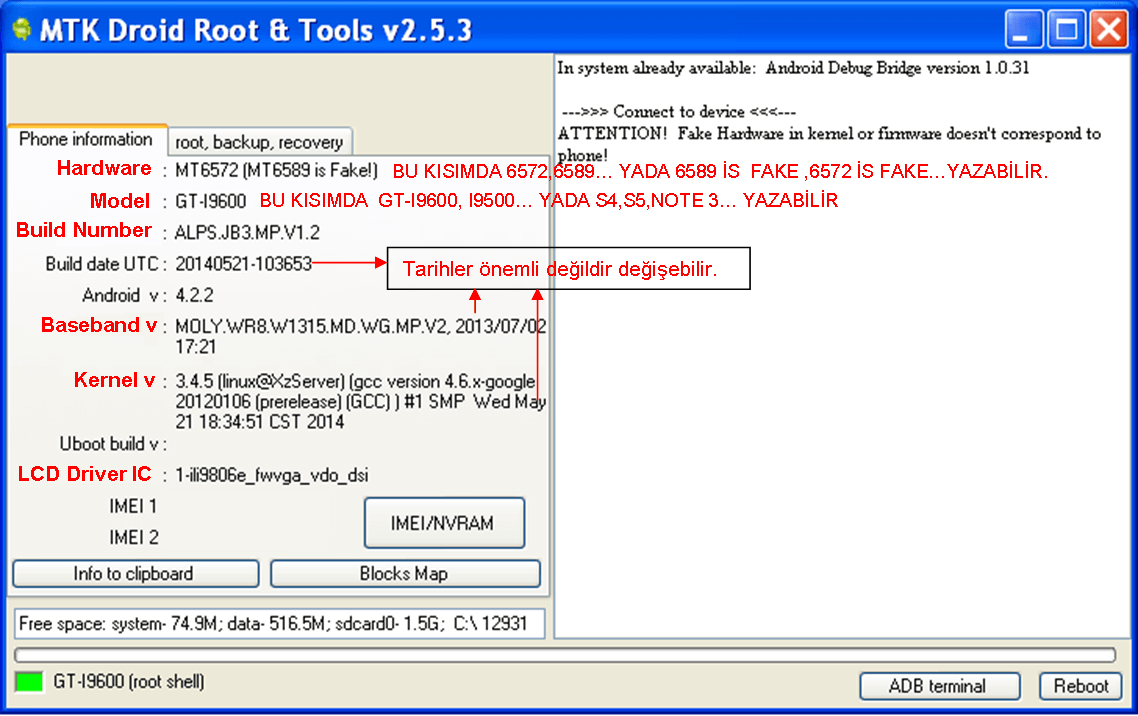The width and height of the screenshot is (1138, 716).
Task: Switch to the Phone information tab
Action: 86,140
